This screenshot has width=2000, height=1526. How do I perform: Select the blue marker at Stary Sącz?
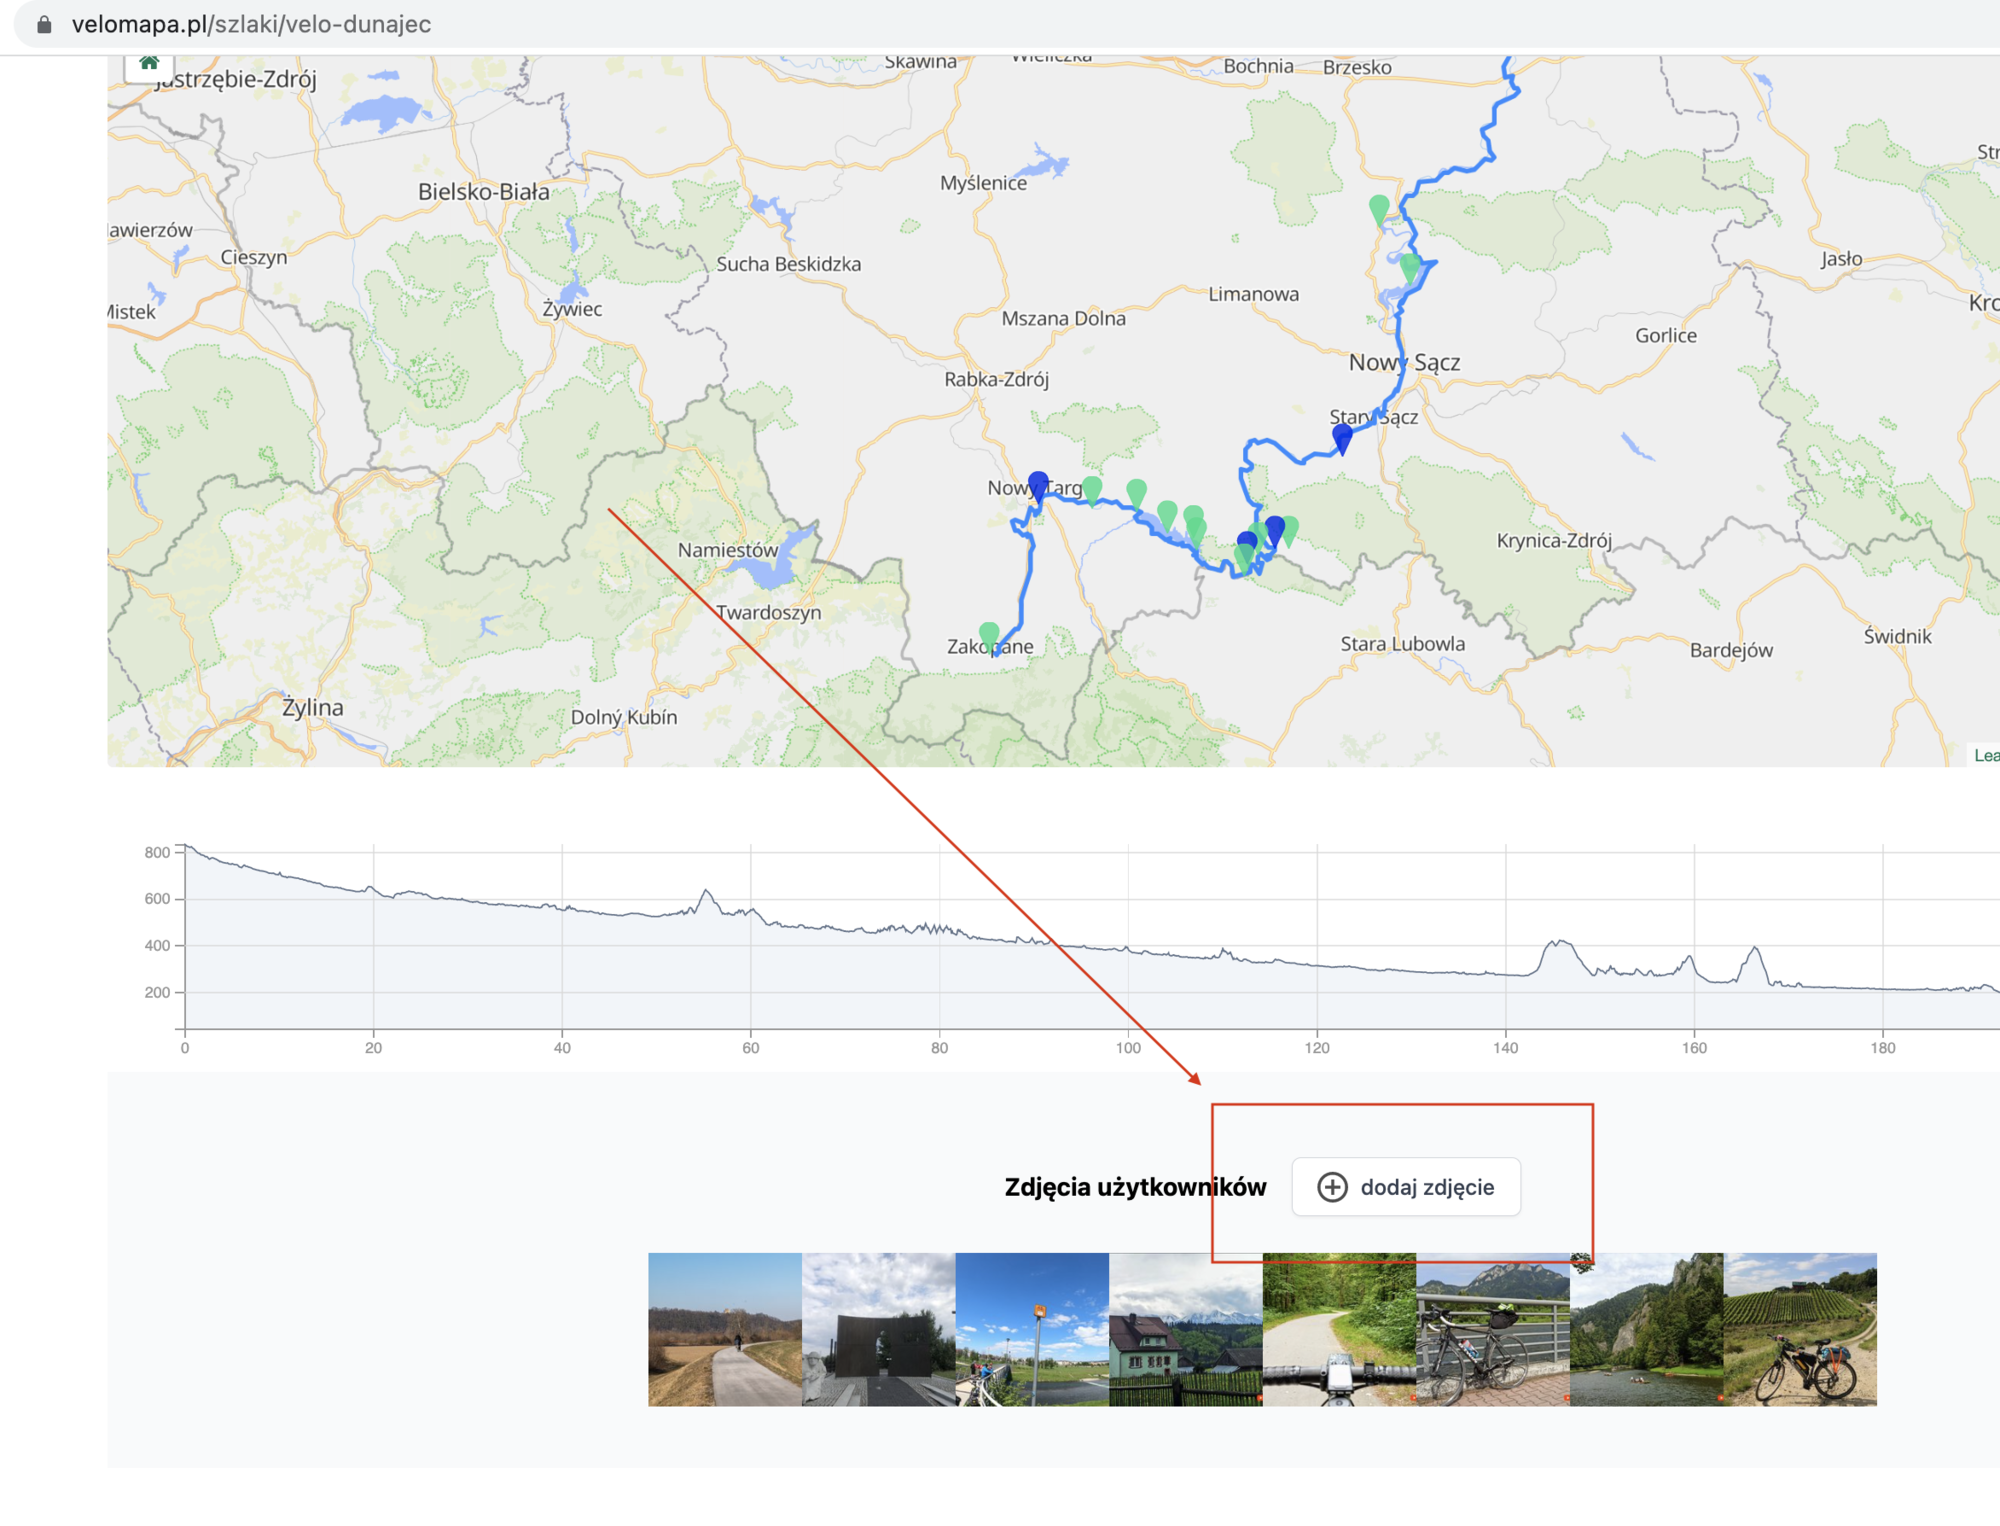(x=1342, y=438)
